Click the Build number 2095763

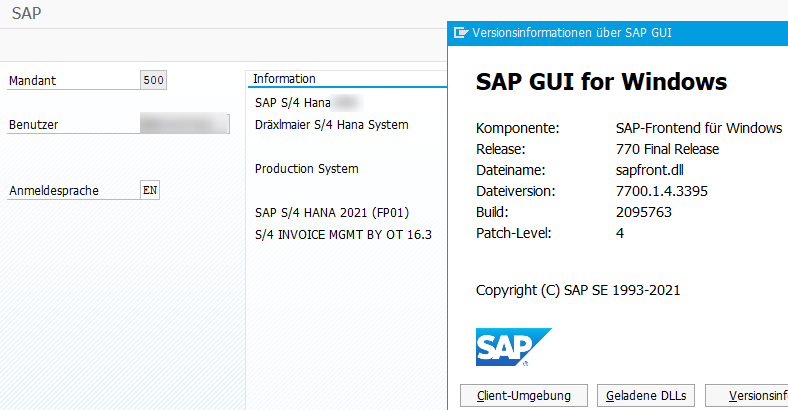643,212
